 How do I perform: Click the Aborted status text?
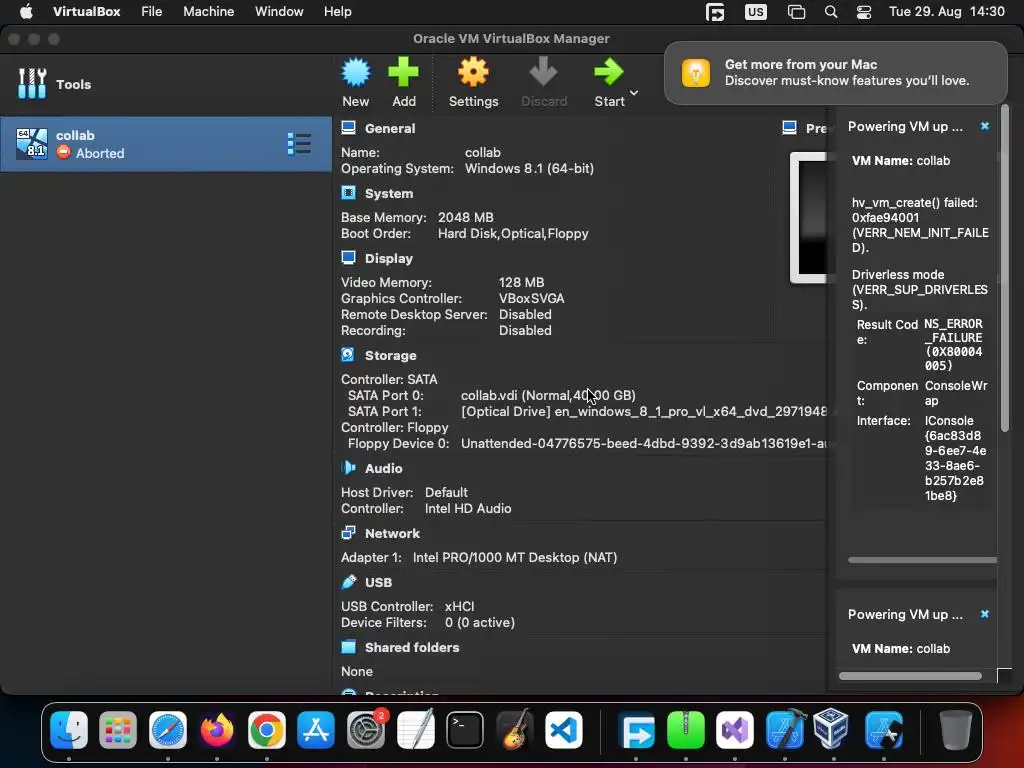100,153
